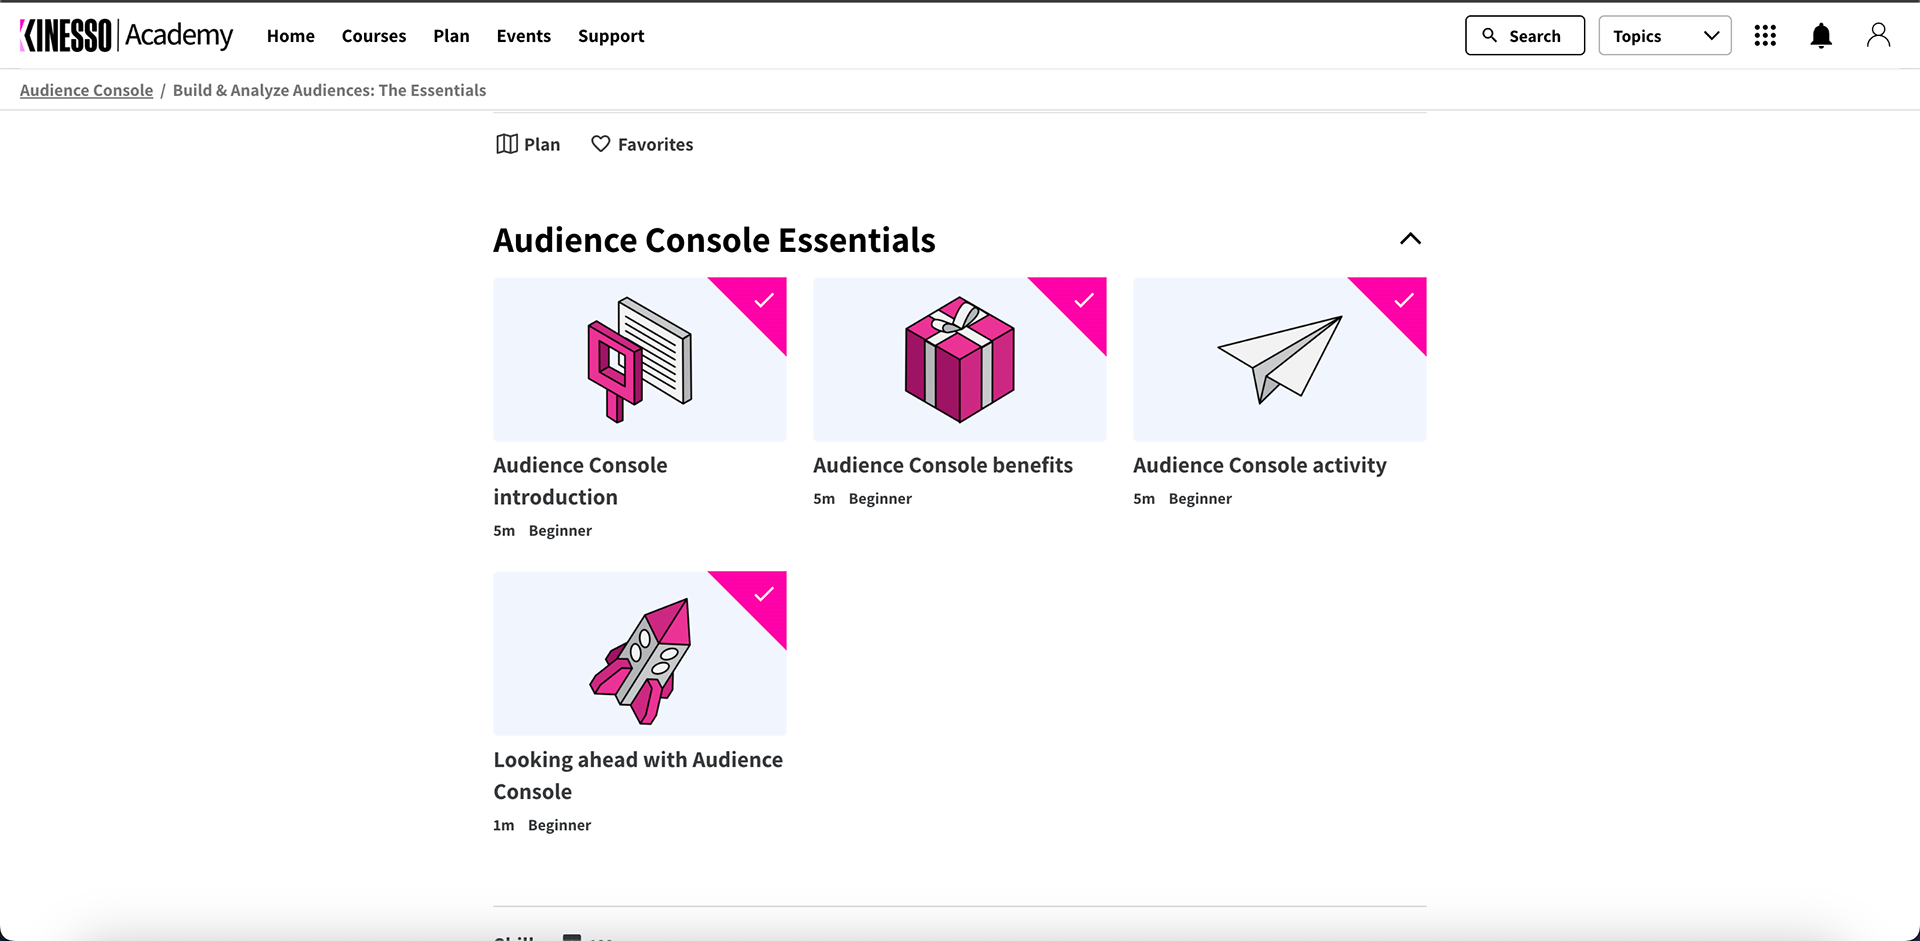
Task: Click the magnifier icon in Search
Action: [x=1489, y=35]
